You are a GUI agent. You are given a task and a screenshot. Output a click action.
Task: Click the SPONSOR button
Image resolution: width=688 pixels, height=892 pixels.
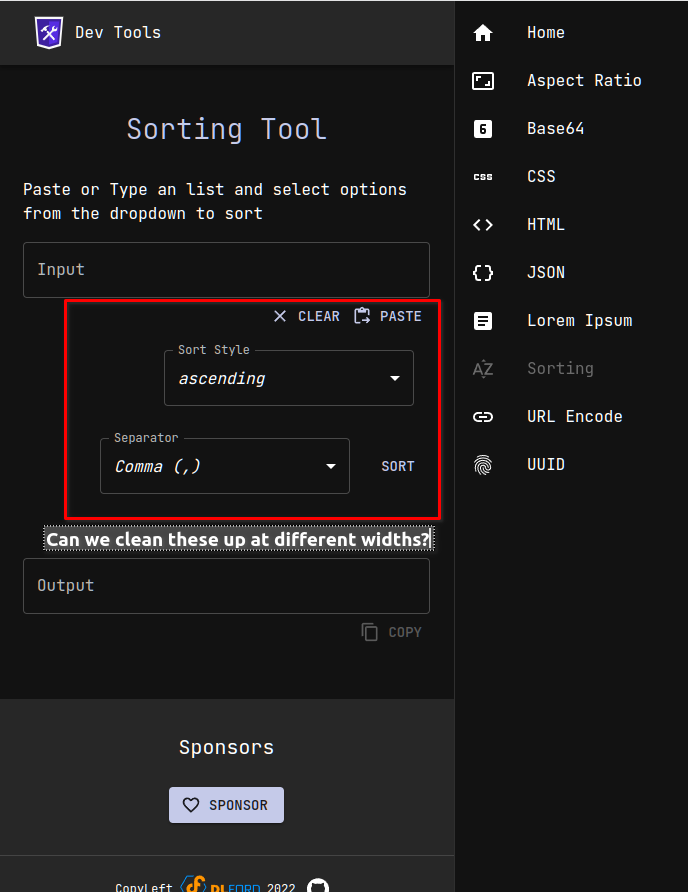[226, 805]
